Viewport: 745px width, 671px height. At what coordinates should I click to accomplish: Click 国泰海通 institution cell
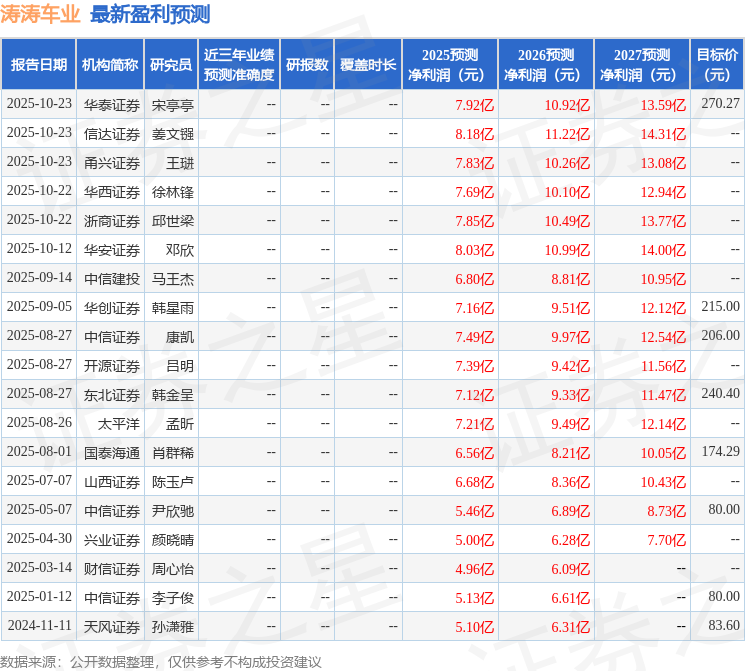(x=112, y=453)
